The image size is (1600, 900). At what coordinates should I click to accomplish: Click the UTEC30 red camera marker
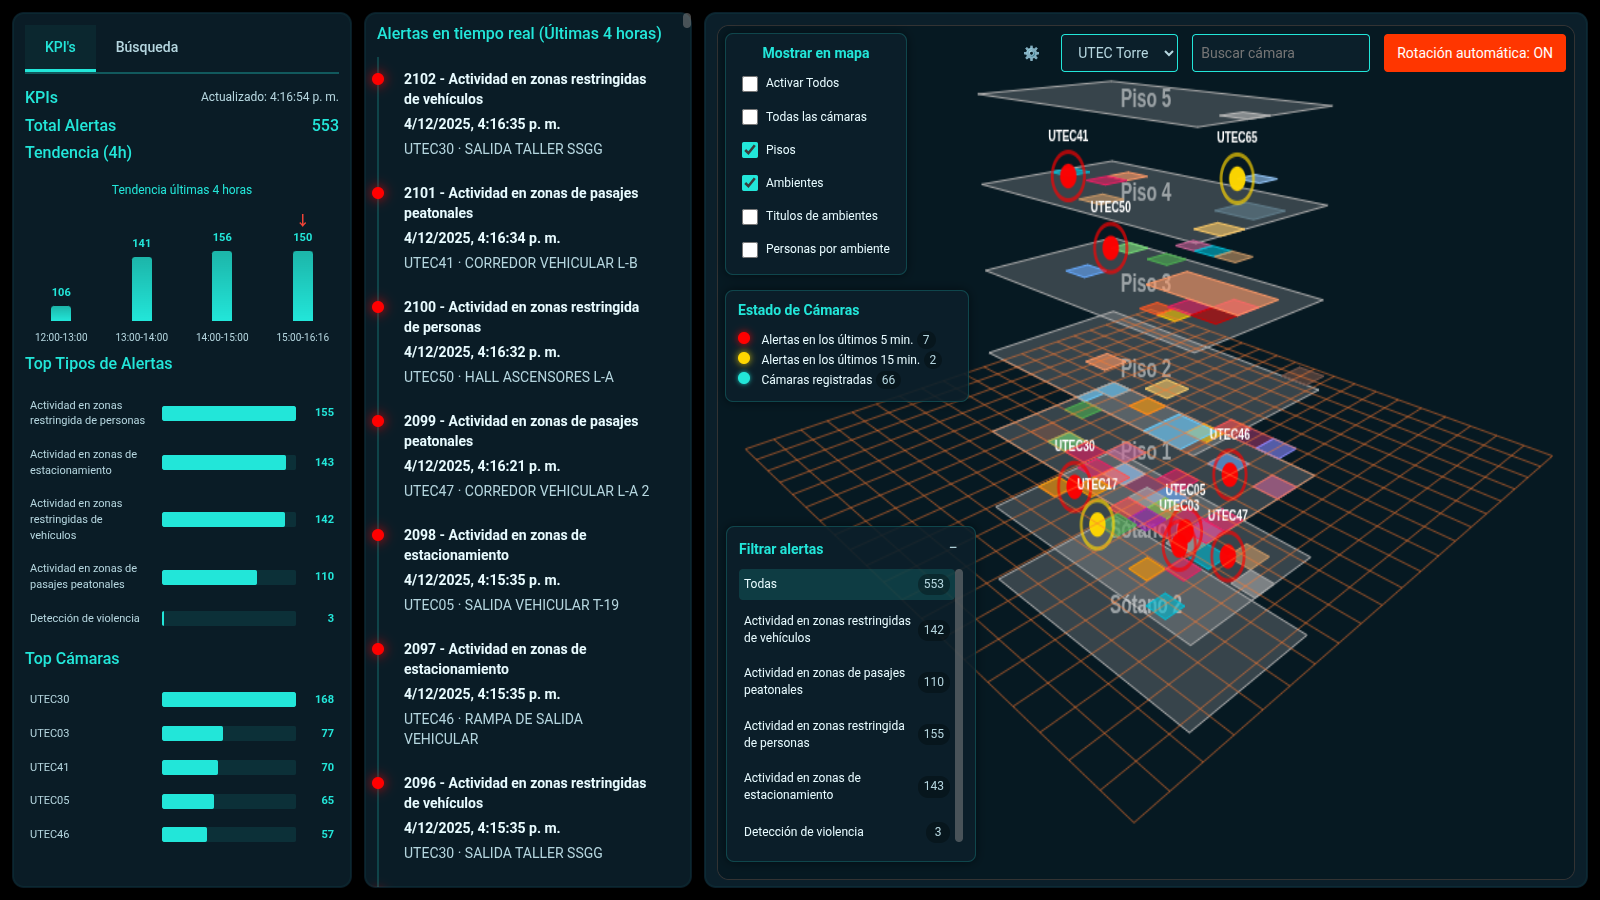(x=1073, y=487)
